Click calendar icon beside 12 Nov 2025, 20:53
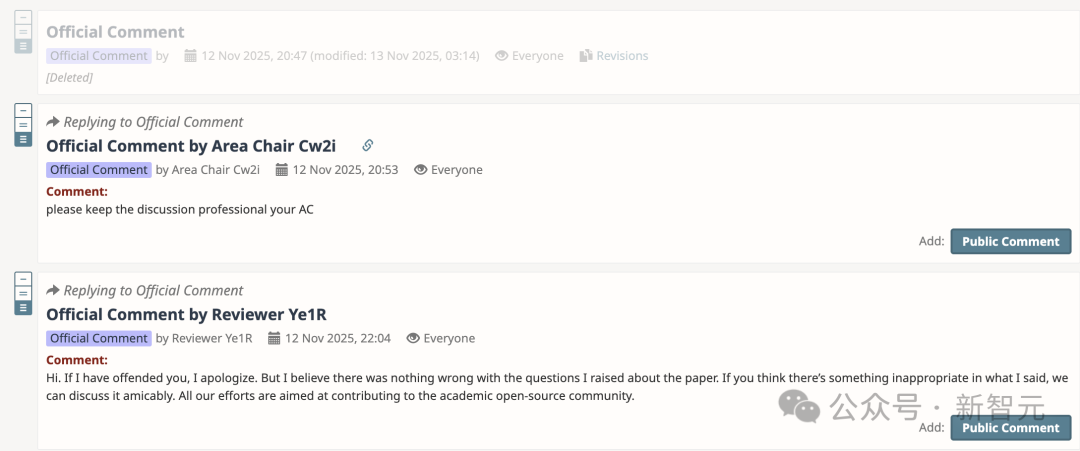The height and width of the screenshot is (451, 1080). coord(282,170)
